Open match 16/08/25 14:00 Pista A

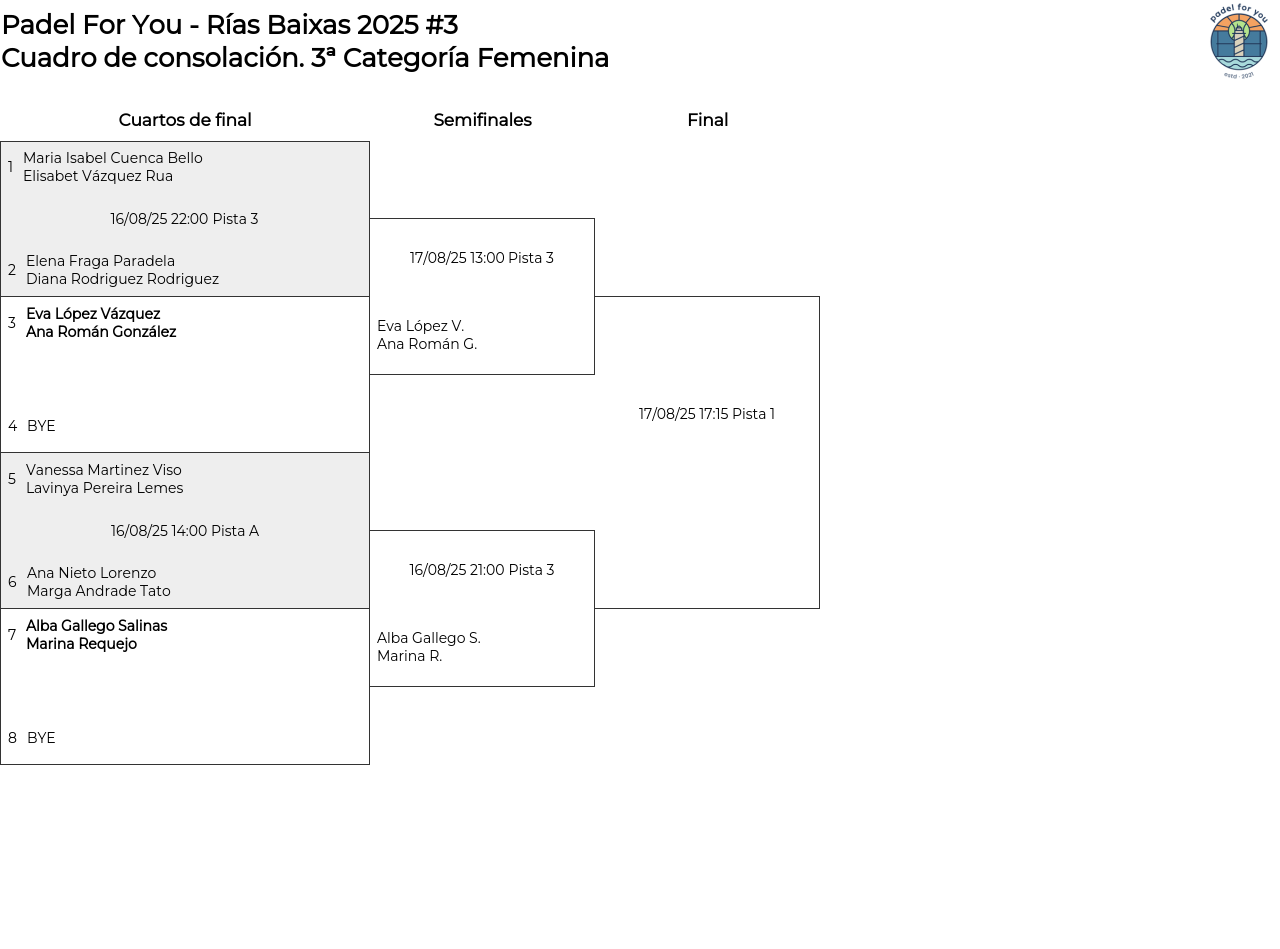tap(184, 531)
